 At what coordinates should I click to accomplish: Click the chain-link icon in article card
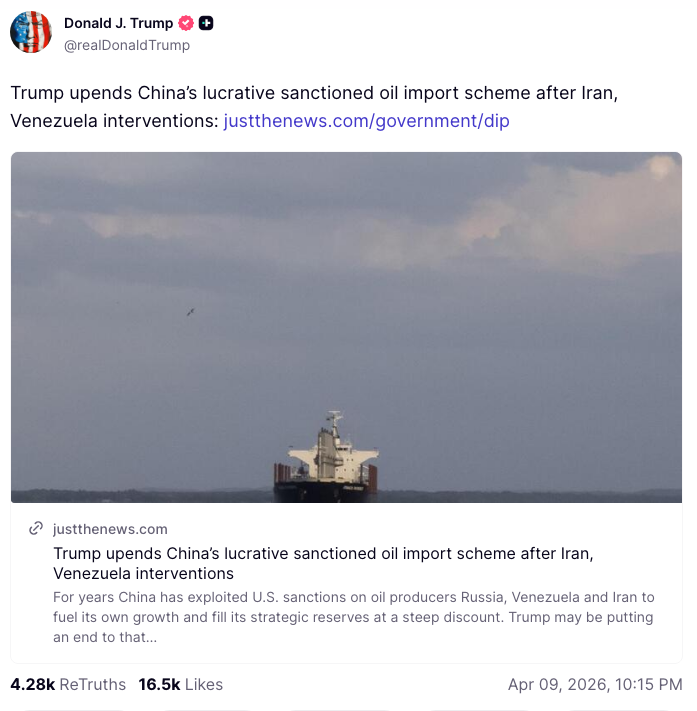(36, 528)
